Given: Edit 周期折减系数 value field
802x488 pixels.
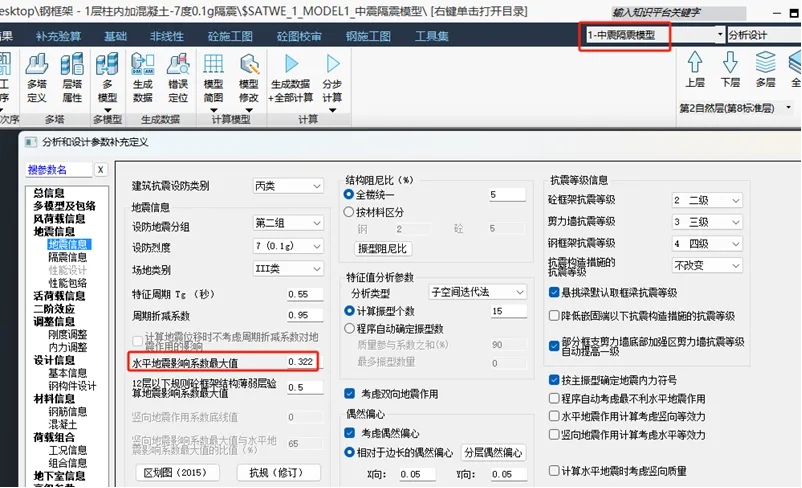Looking at the screenshot, I should (305, 315).
